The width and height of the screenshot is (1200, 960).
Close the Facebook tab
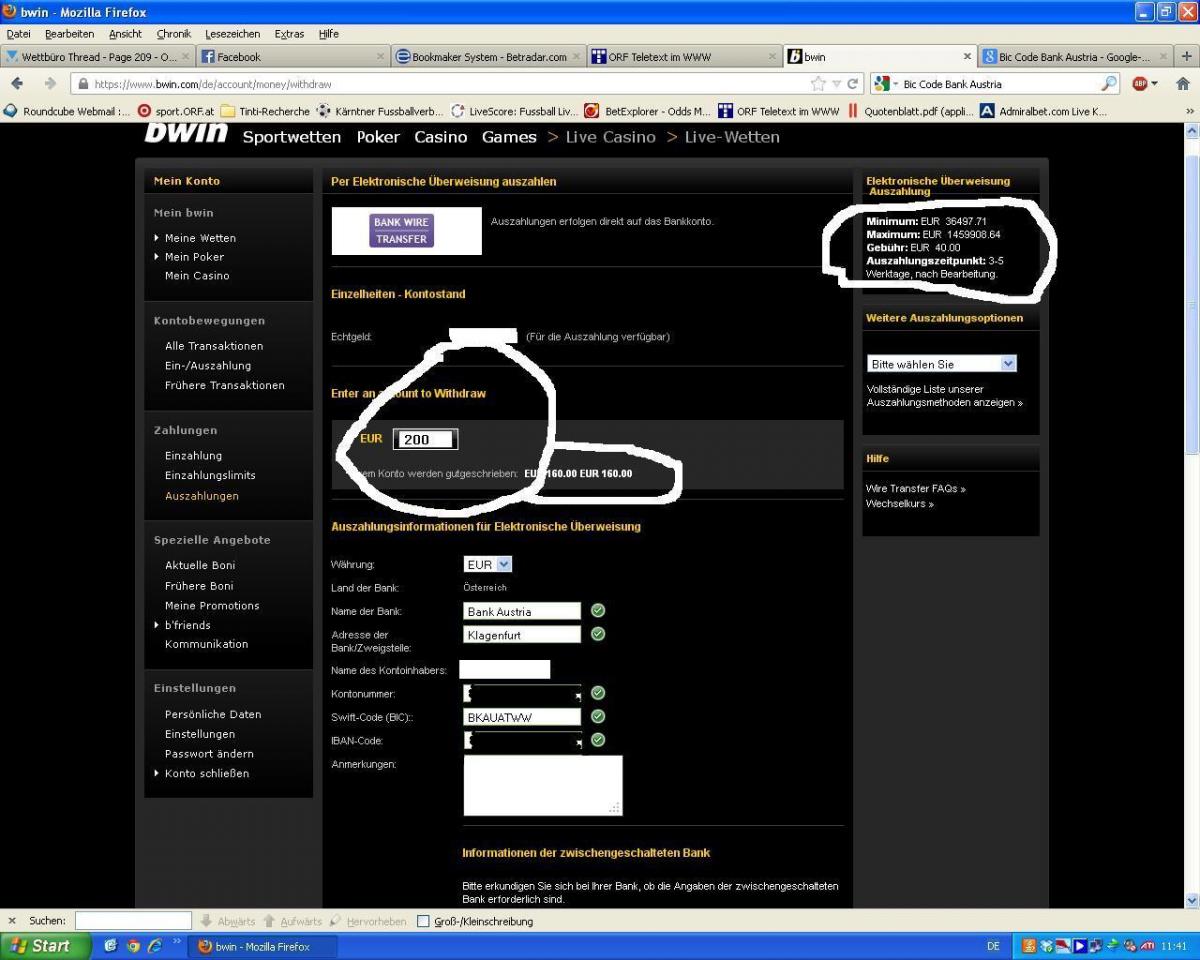click(x=380, y=57)
